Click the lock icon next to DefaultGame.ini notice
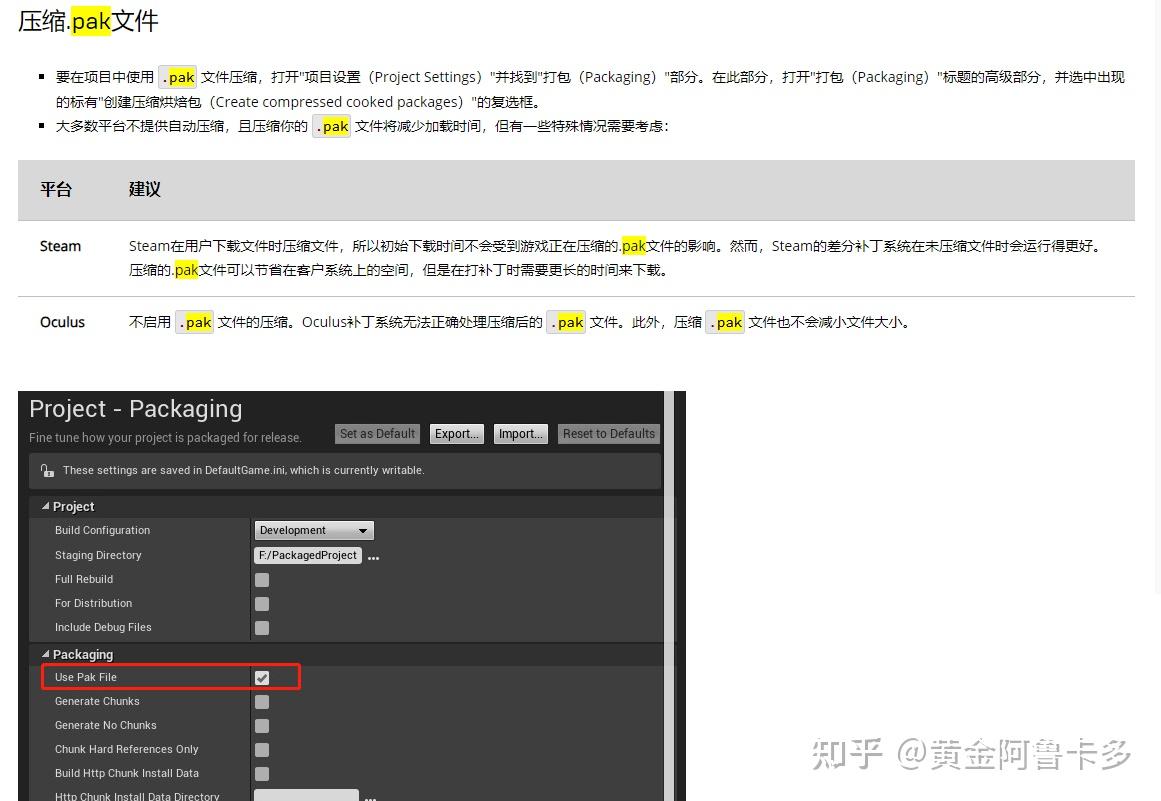Viewport: 1161px width, 801px height. (x=48, y=470)
